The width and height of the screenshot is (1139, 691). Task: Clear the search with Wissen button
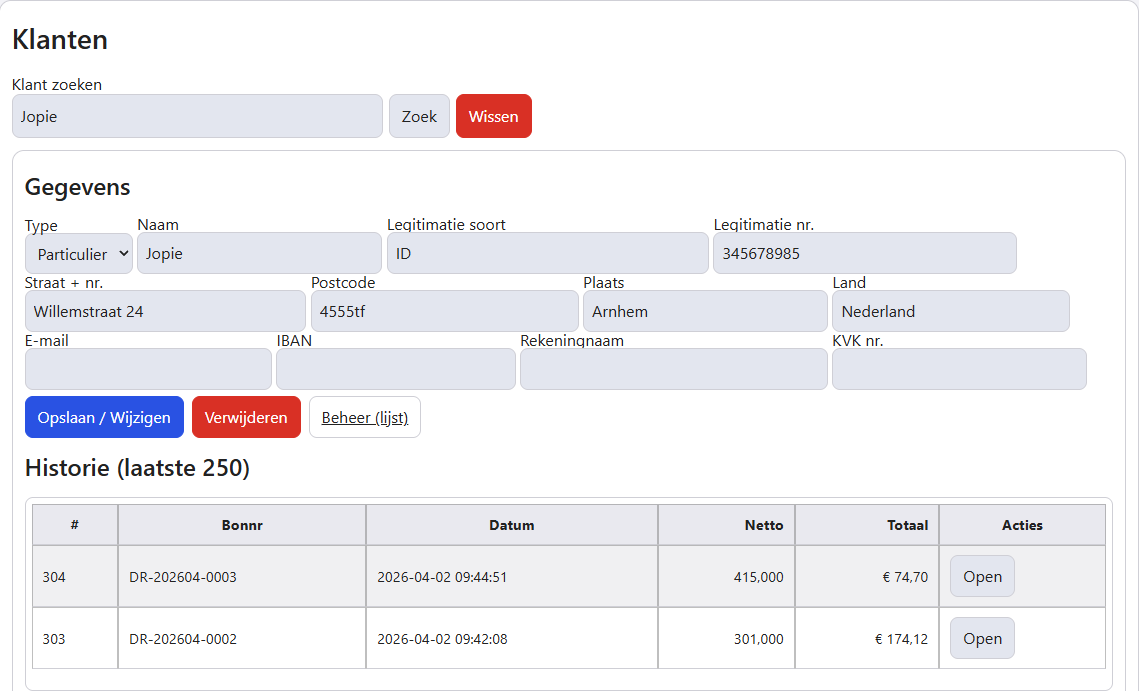coord(493,116)
